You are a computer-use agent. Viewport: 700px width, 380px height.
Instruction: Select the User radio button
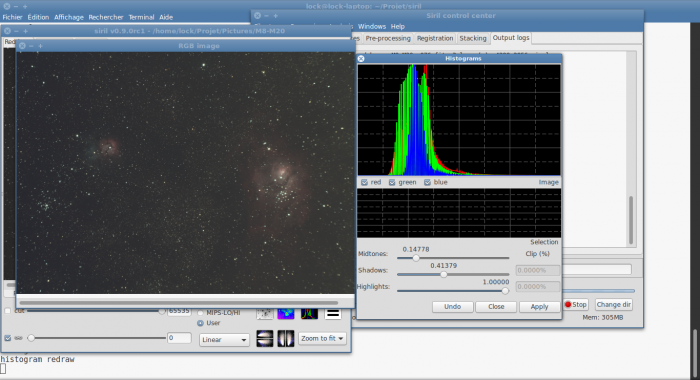(x=200, y=323)
